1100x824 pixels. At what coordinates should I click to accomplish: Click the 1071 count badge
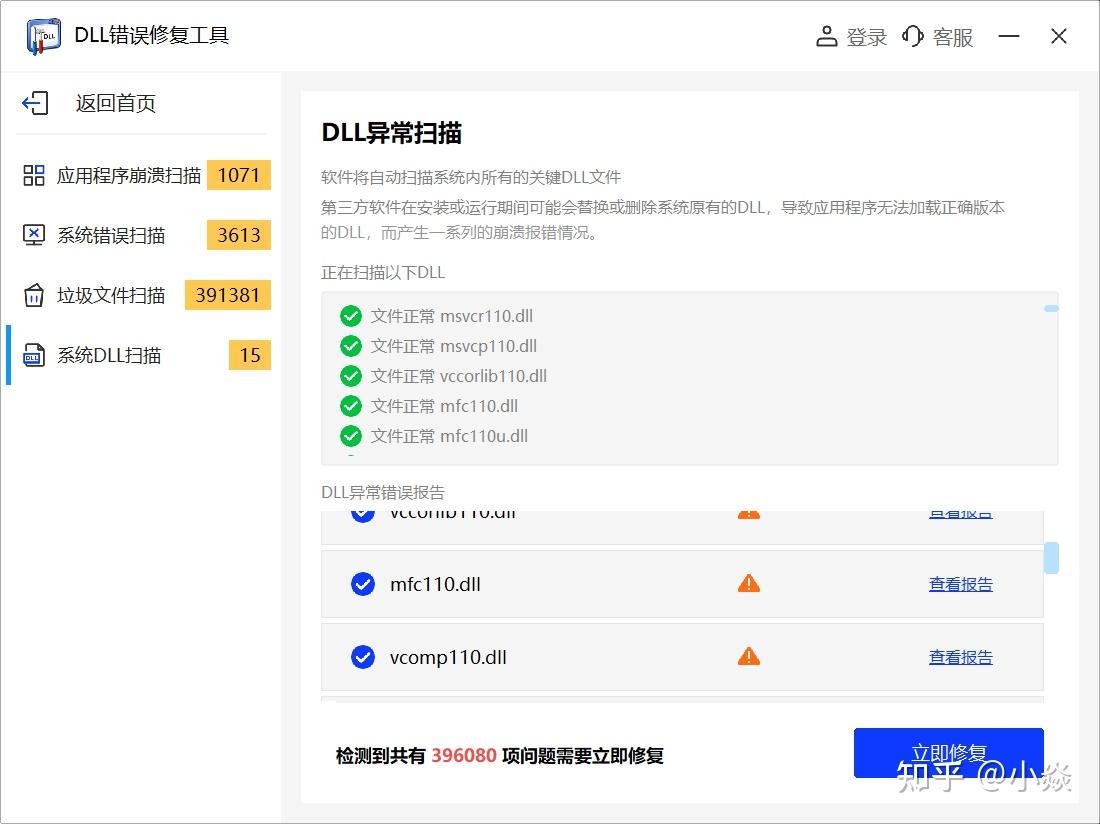coord(239,175)
